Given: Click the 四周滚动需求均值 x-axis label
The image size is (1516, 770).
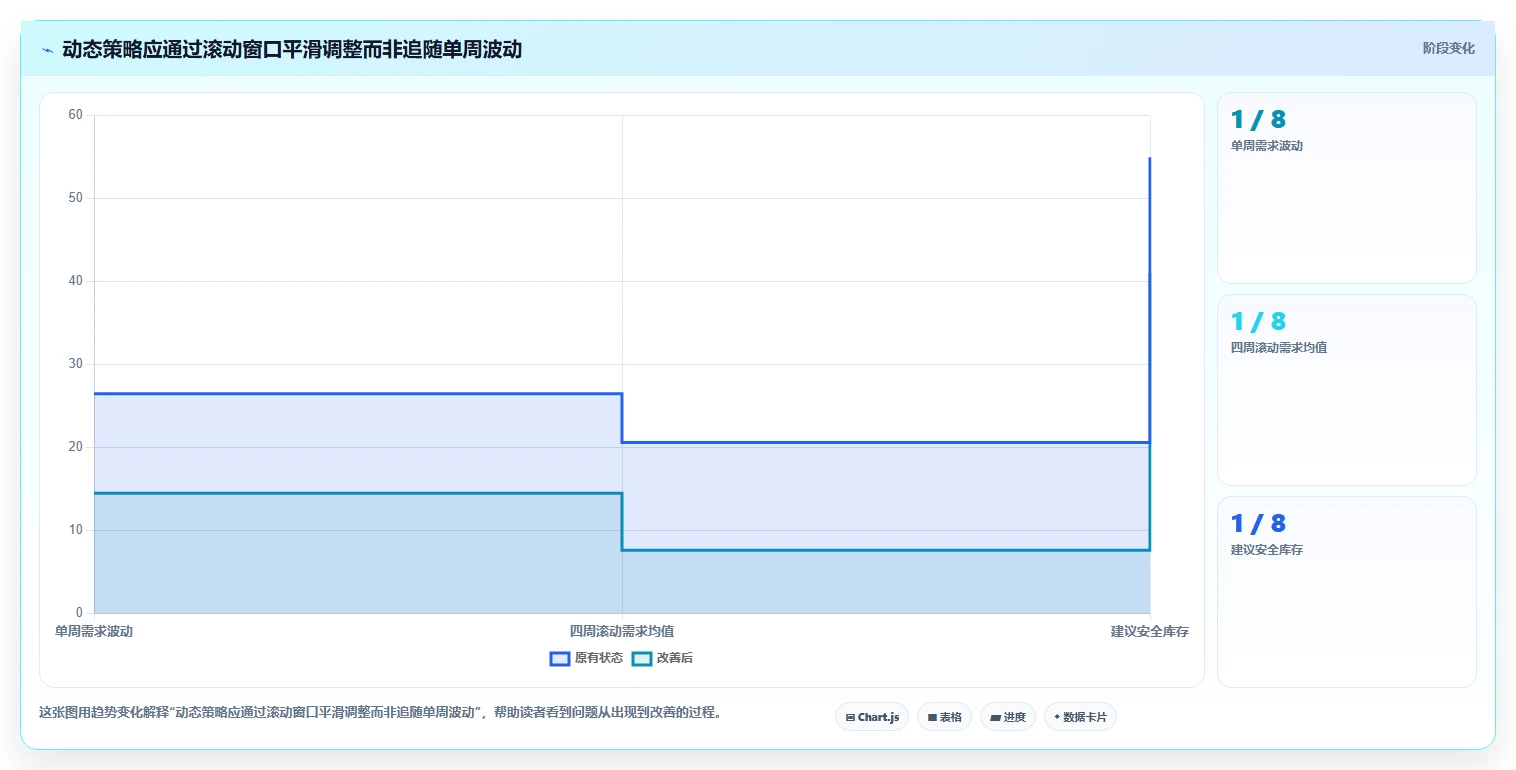Looking at the screenshot, I should [x=622, y=632].
